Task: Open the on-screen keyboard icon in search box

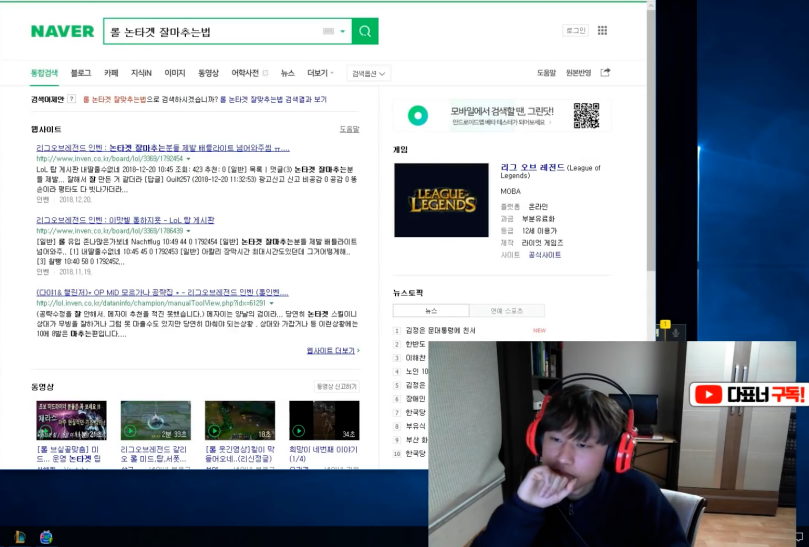Action: [x=328, y=31]
